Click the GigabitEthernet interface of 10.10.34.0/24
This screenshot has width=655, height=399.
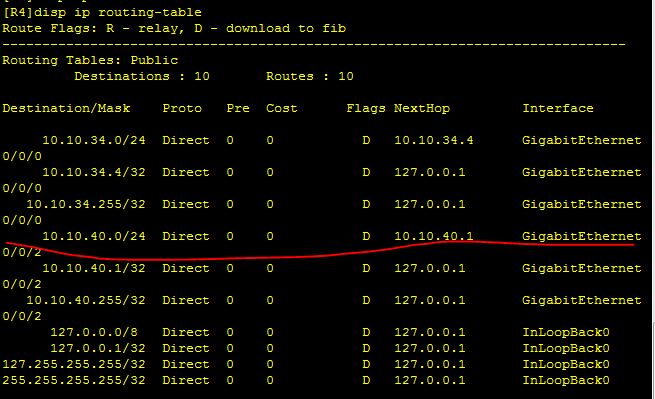582,140
